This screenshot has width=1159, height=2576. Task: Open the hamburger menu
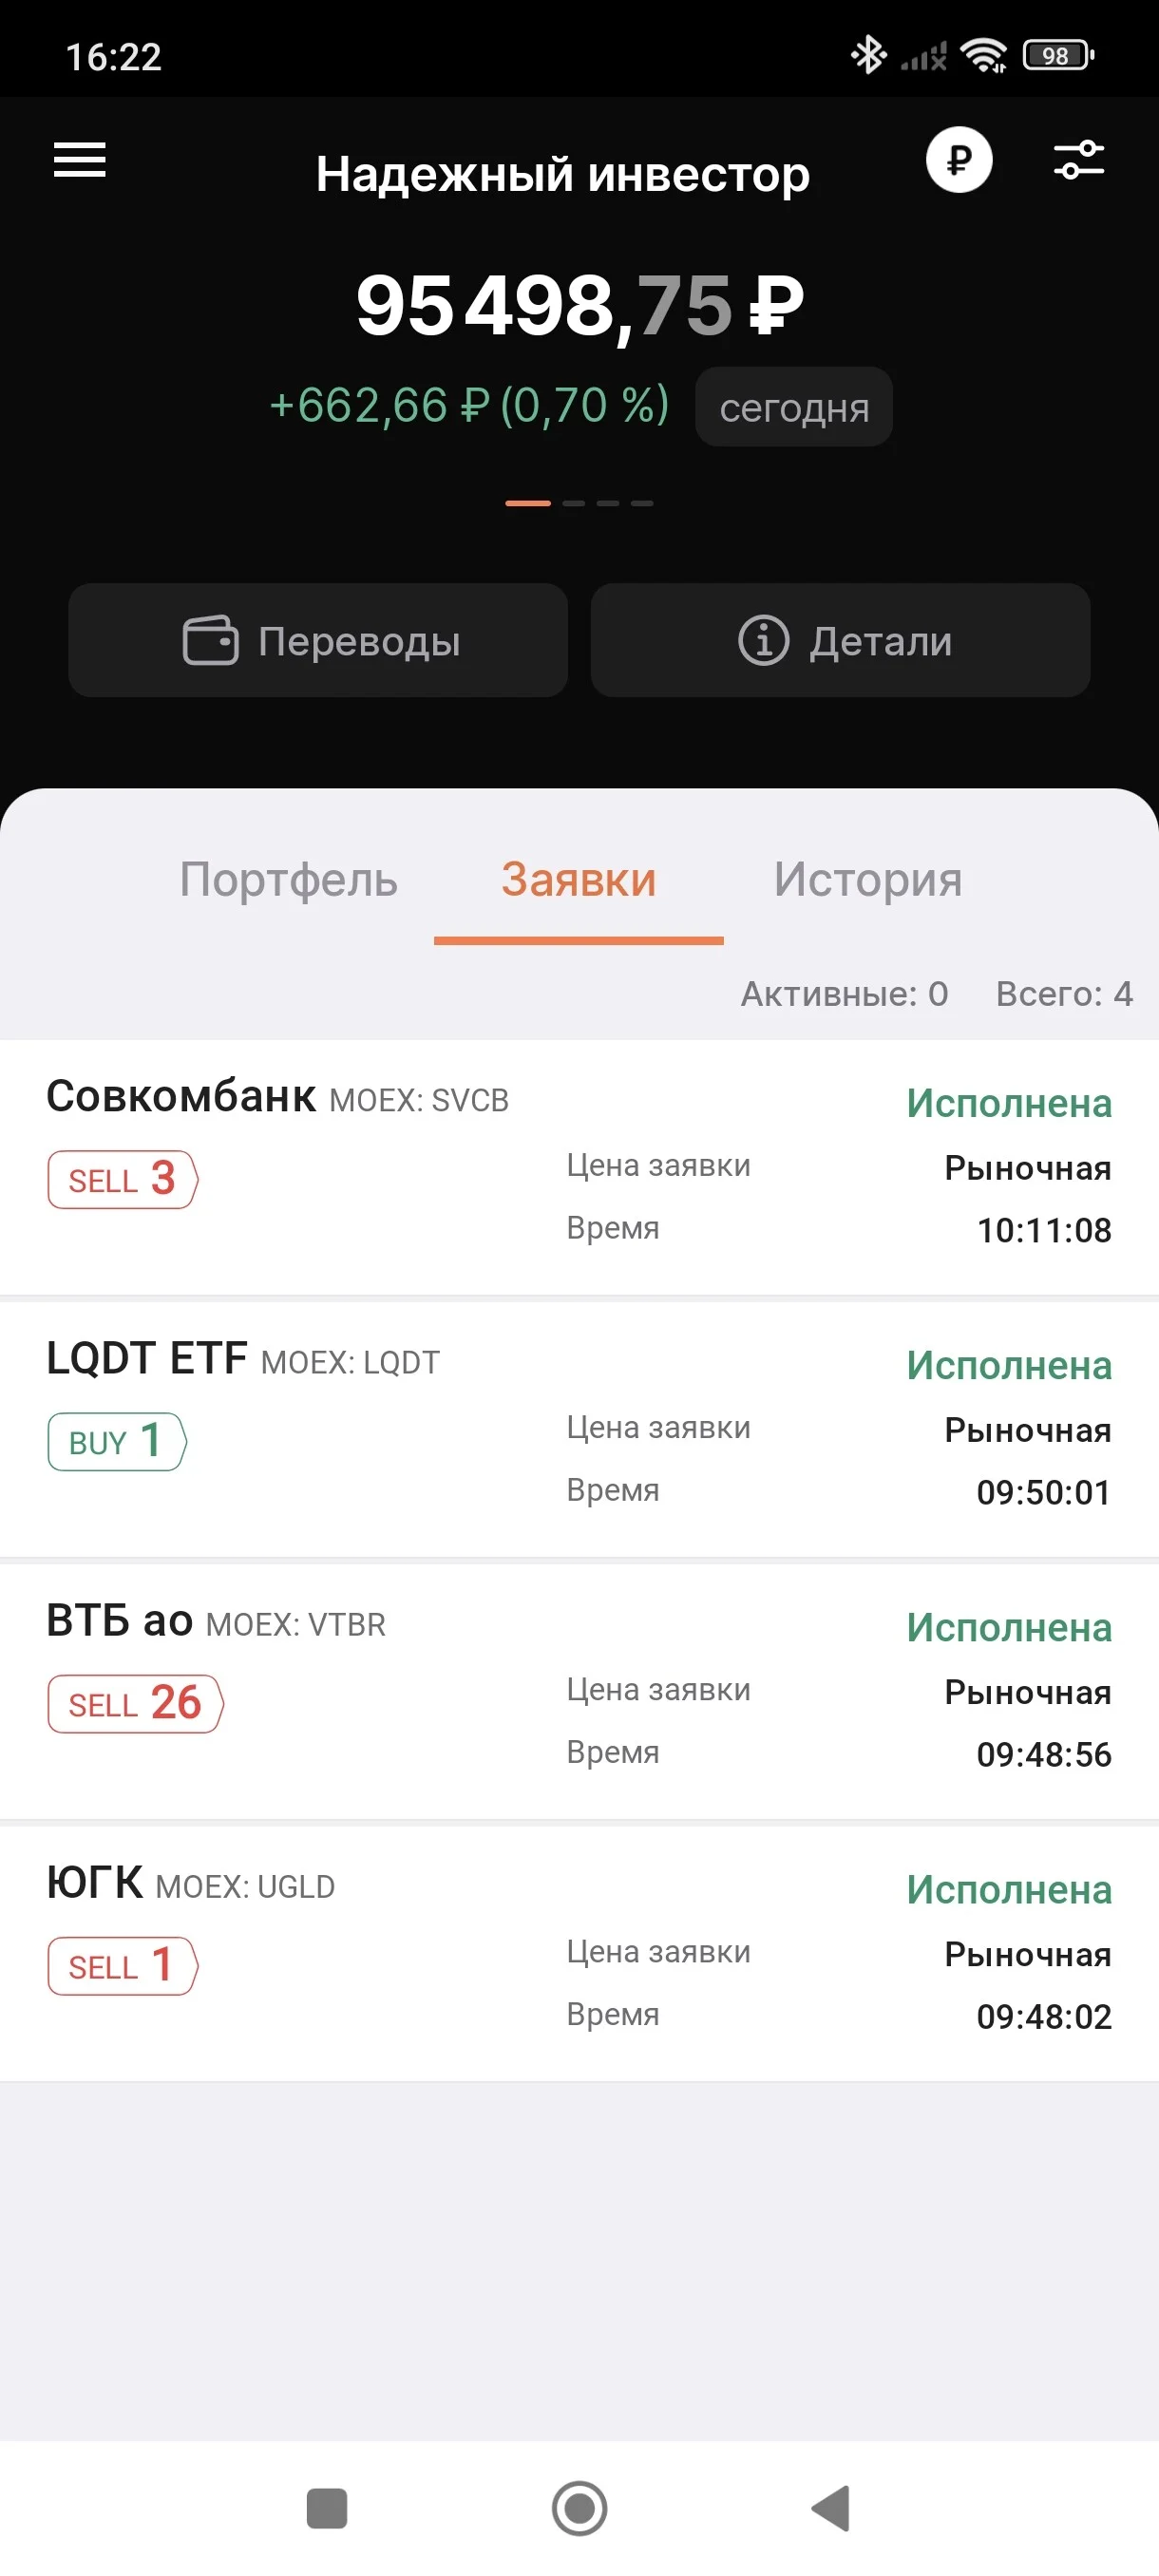(80, 160)
